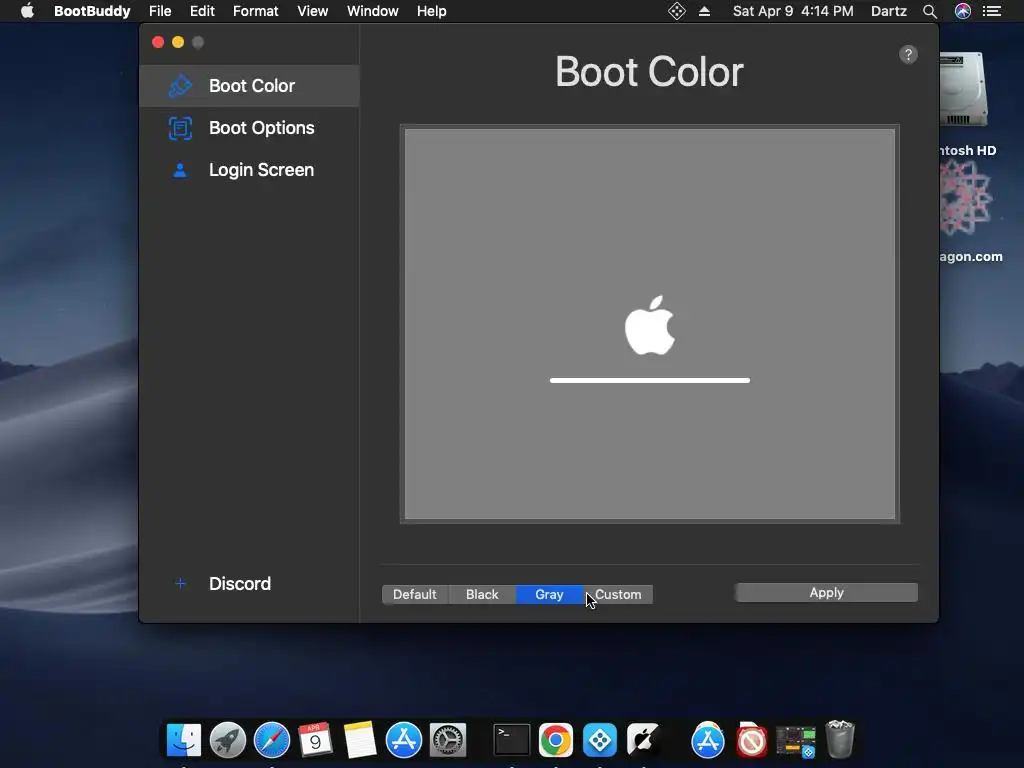Open Boot Options in the sidebar
The image size is (1024, 768).
click(249, 128)
